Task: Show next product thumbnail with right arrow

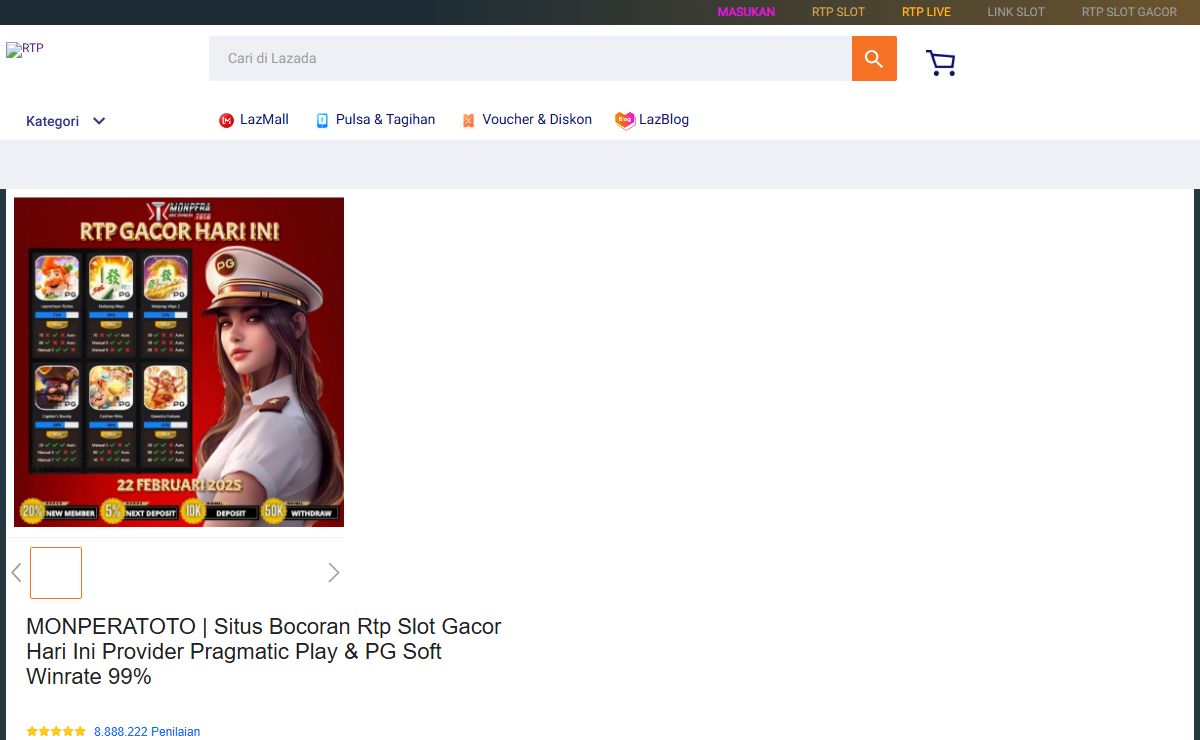Action: pos(334,573)
